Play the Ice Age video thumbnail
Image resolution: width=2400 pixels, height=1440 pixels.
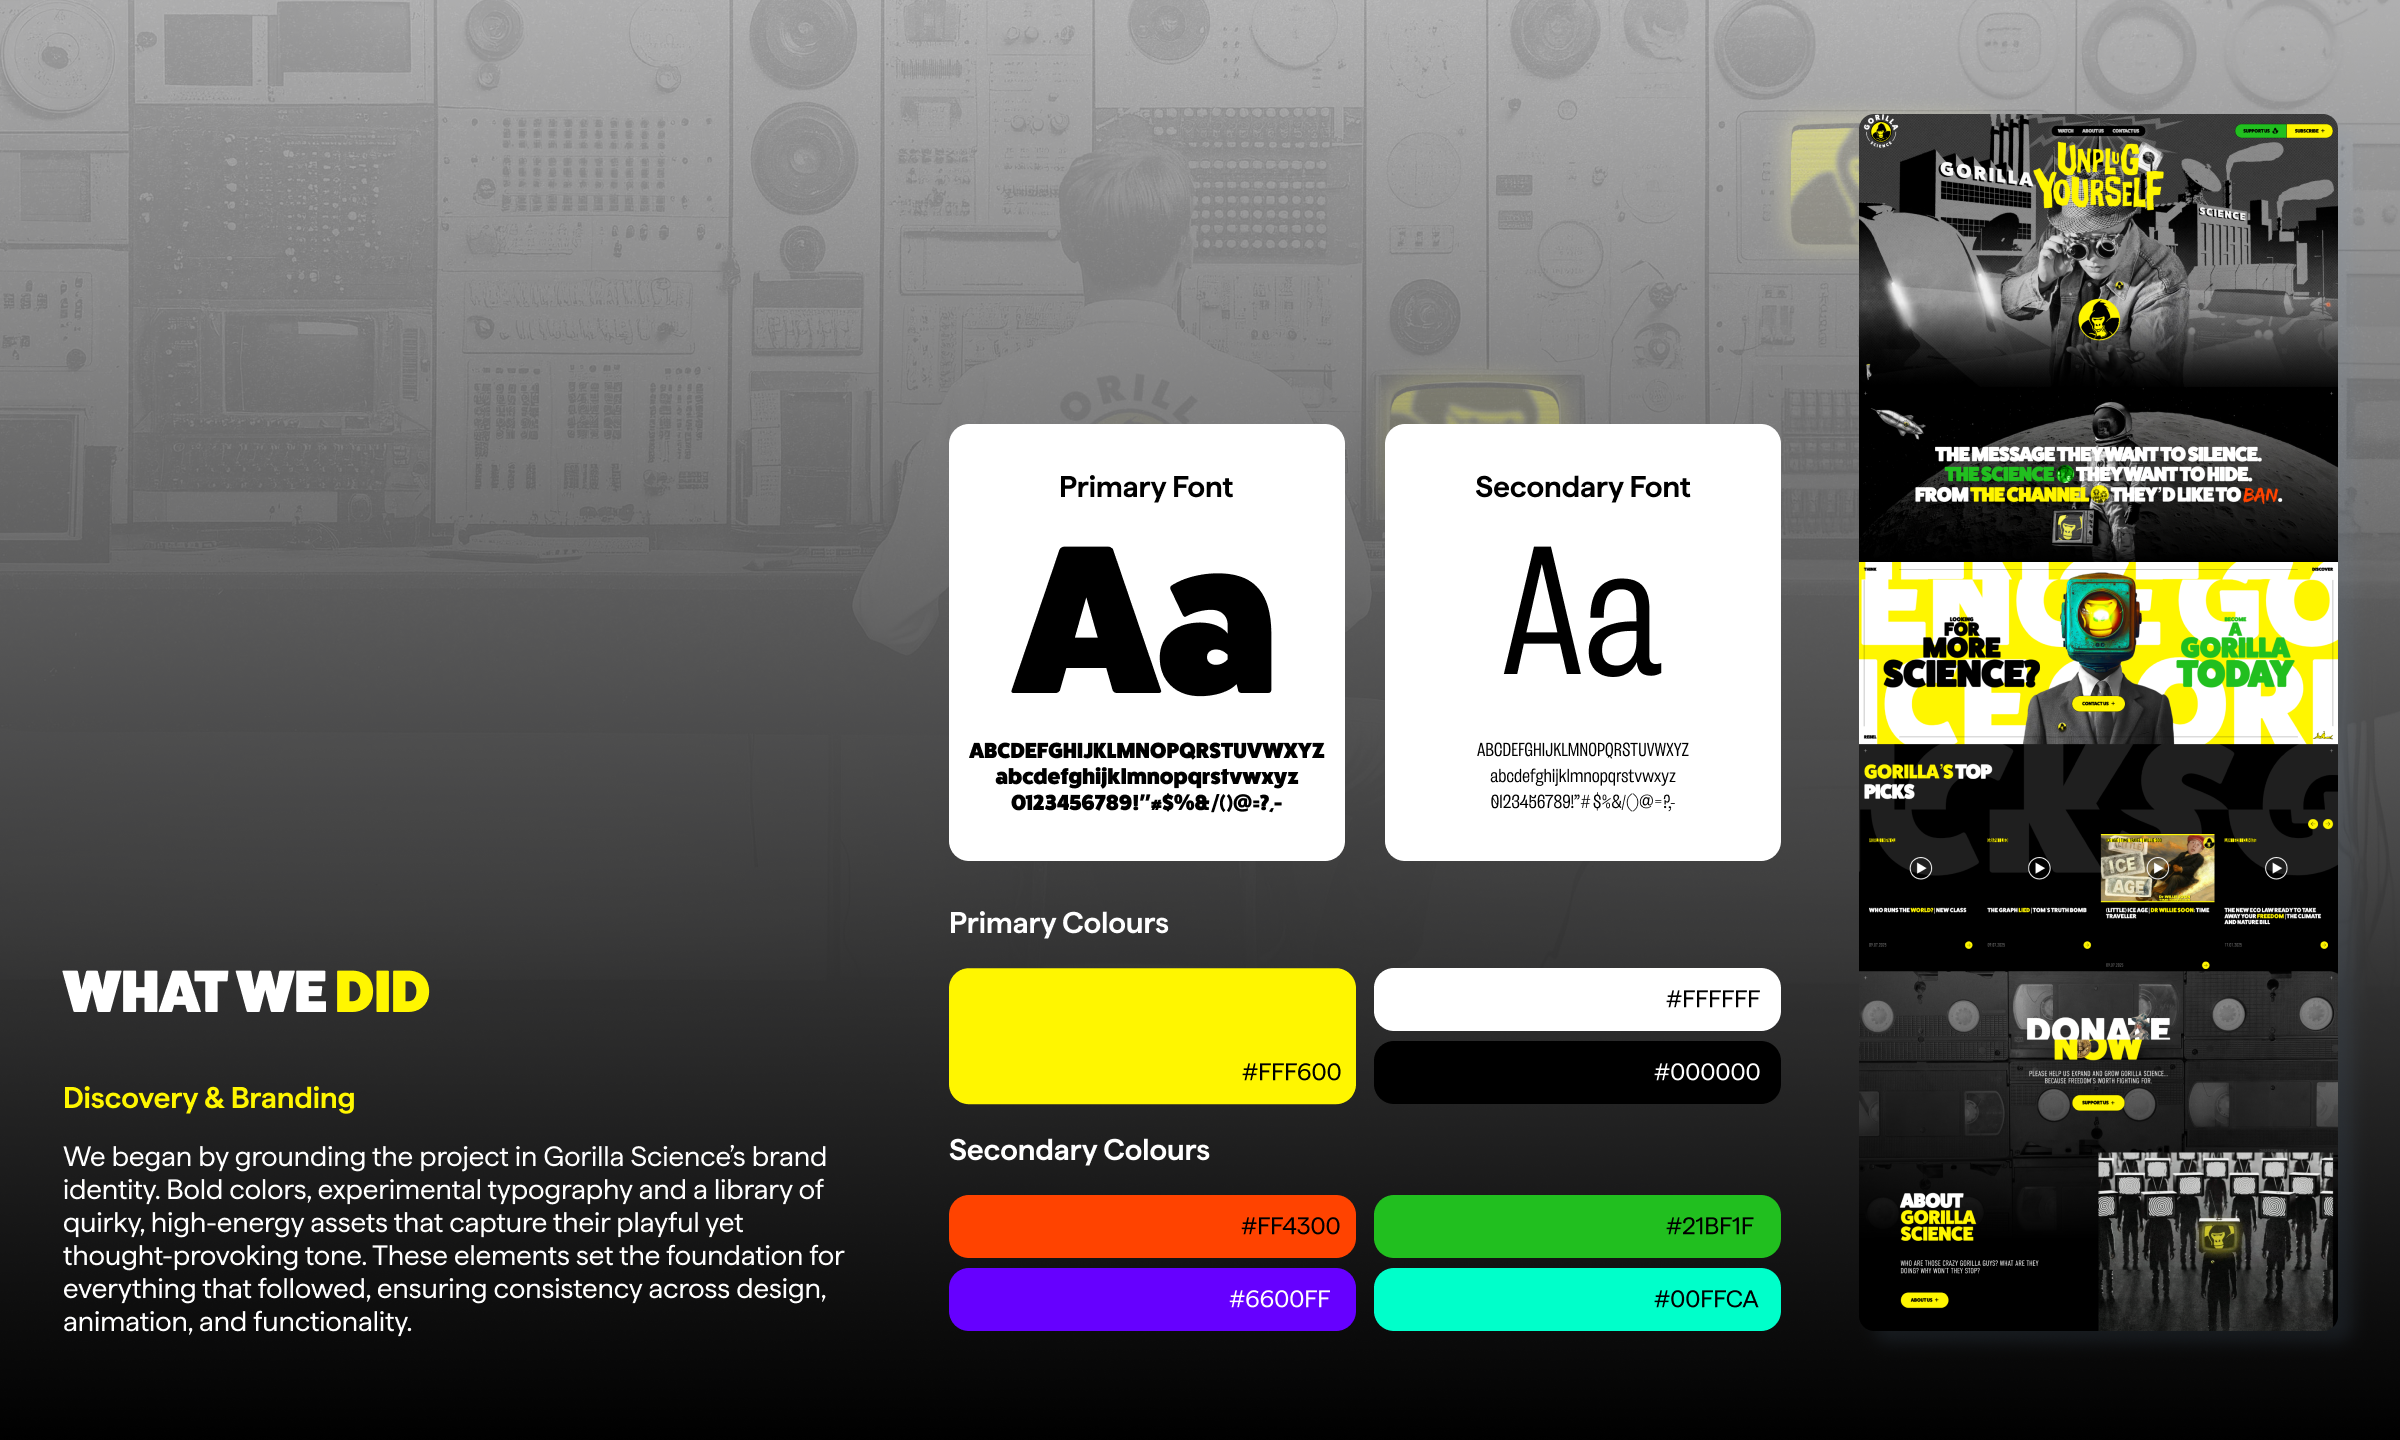tap(2158, 868)
